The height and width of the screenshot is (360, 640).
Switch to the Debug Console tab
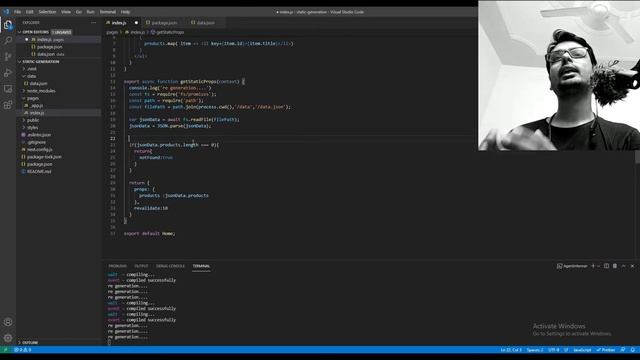tap(170, 266)
